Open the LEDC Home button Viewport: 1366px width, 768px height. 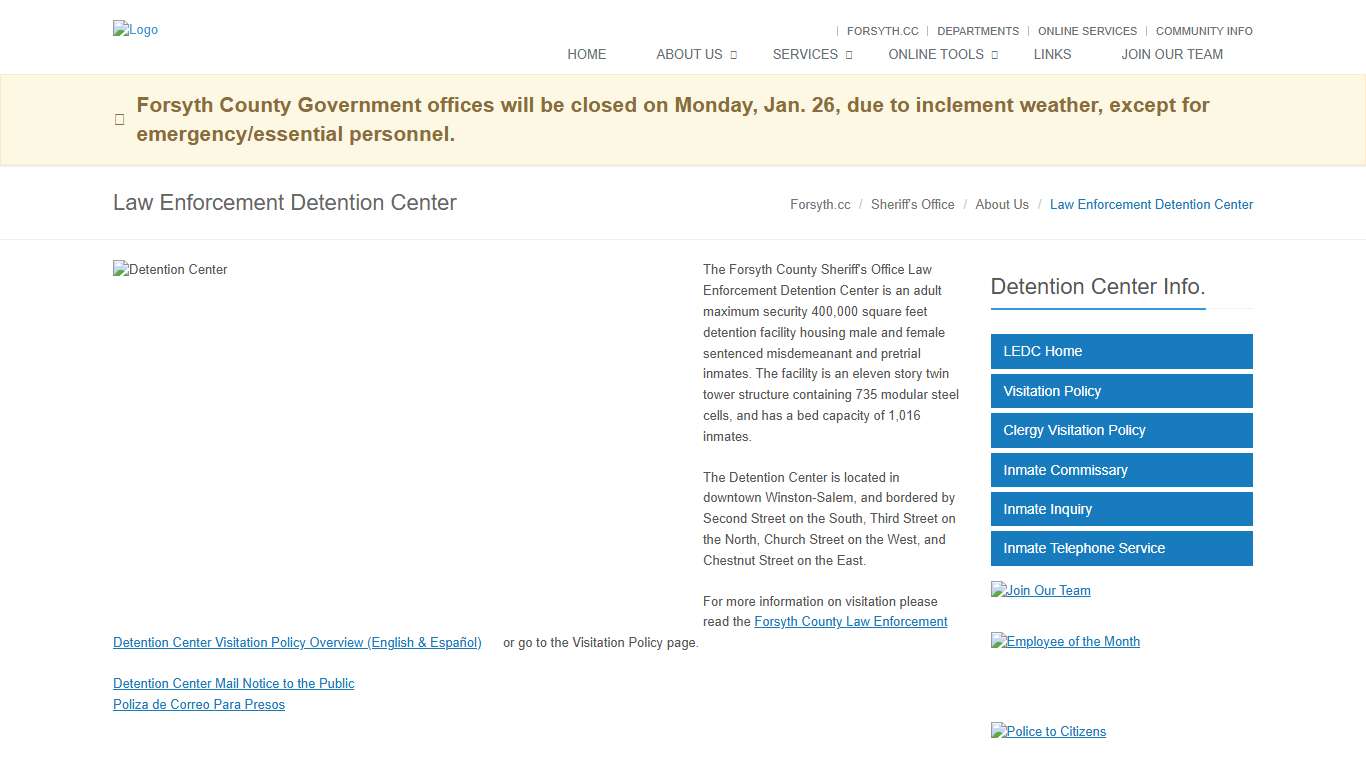point(1121,351)
